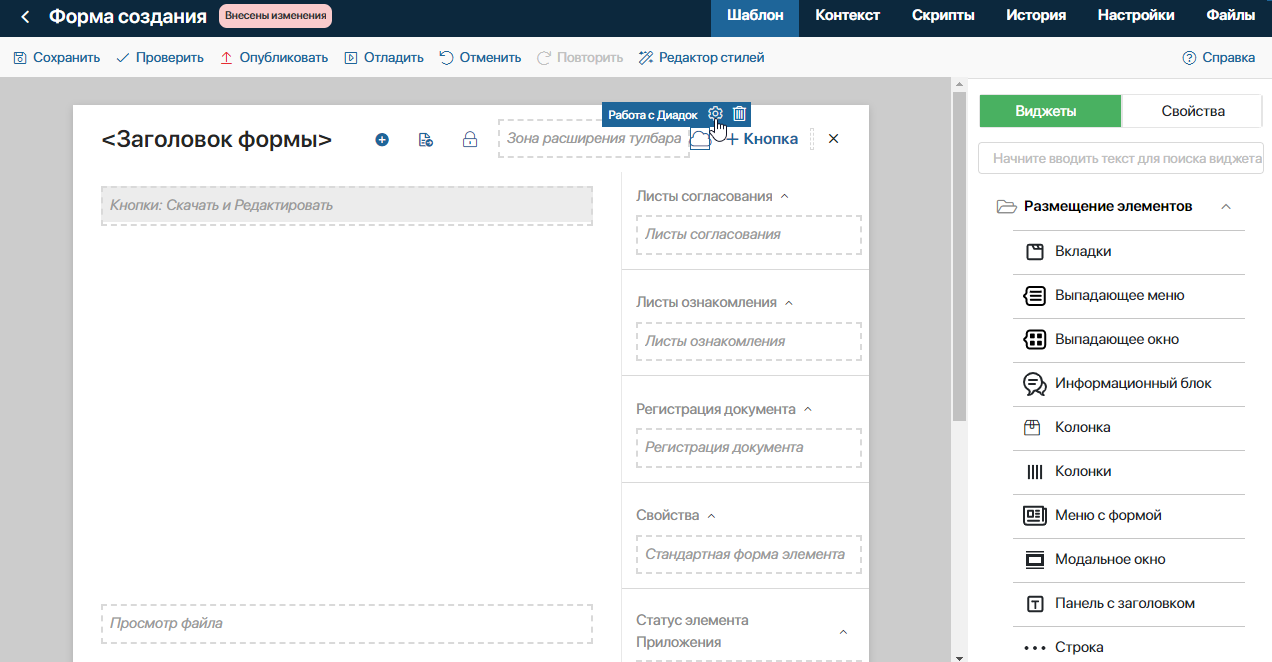The width and height of the screenshot is (1272, 662).
Task: Switch to the Скрипты tab
Action: point(943,18)
